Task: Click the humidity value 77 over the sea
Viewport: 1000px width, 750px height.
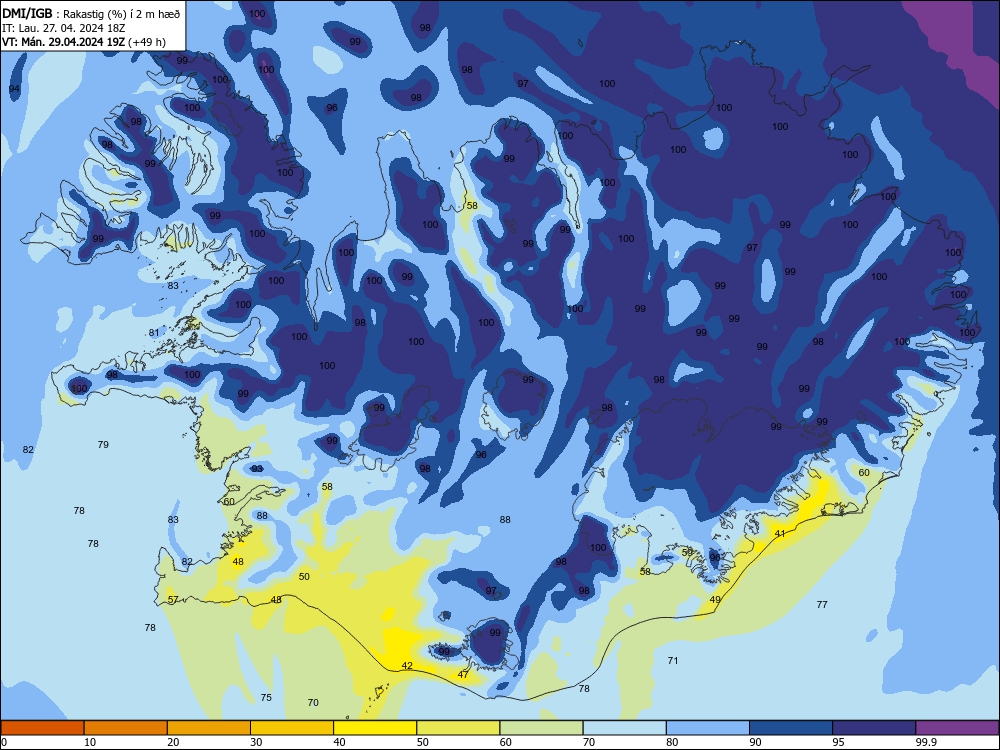Action: pyautogui.click(x=822, y=605)
